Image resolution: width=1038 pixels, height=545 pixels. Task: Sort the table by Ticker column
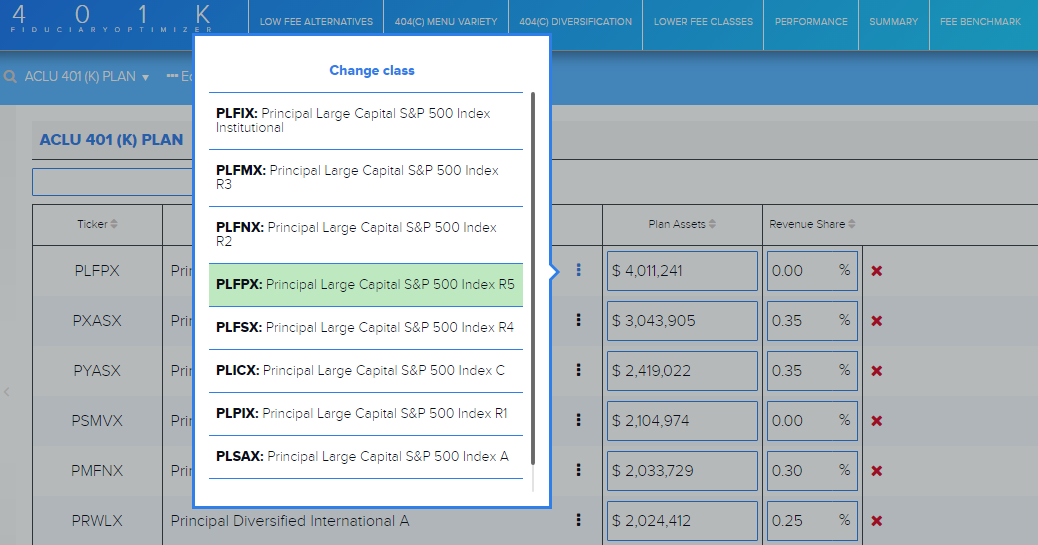pos(97,224)
